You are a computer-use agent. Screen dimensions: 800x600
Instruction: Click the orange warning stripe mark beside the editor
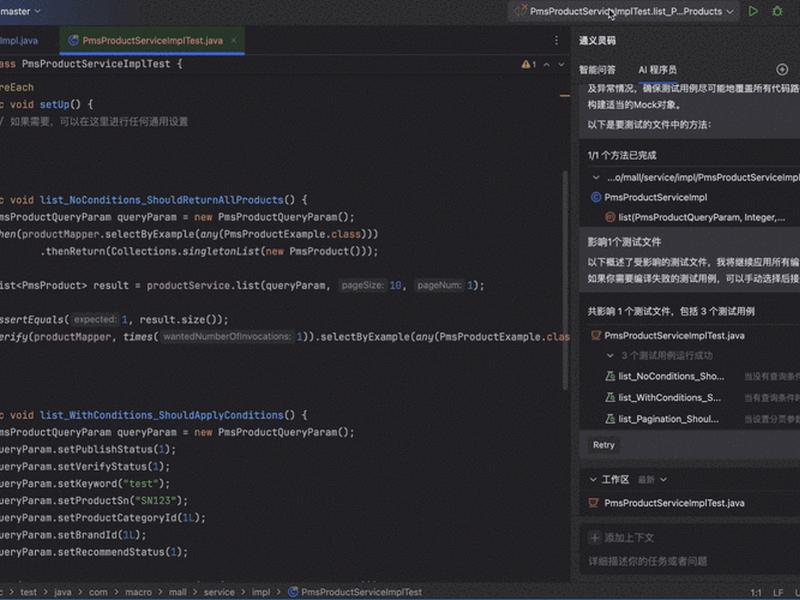click(x=565, y=95)
